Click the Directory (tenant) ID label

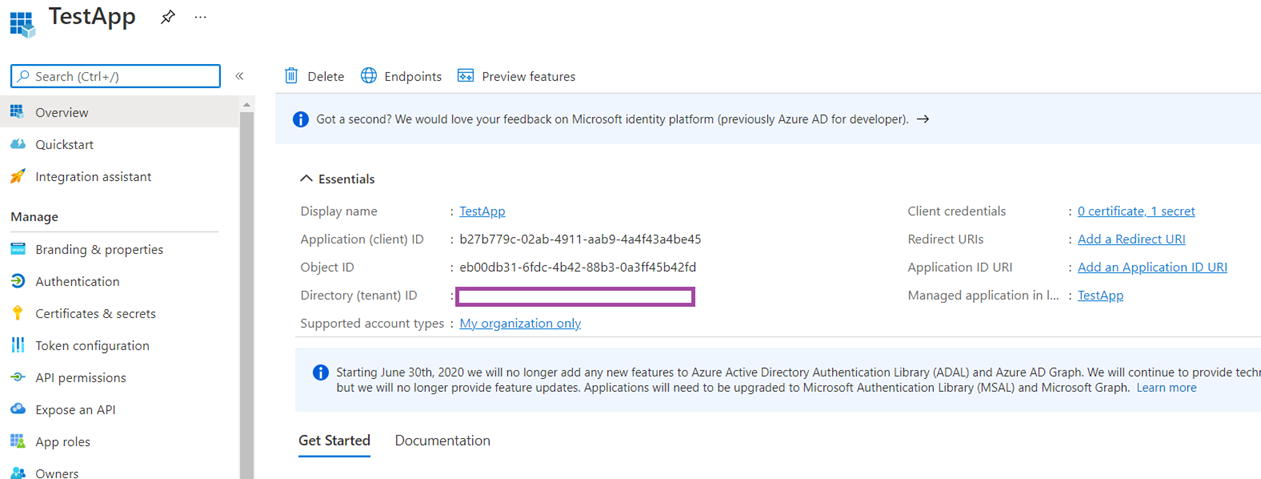point(359,295)
